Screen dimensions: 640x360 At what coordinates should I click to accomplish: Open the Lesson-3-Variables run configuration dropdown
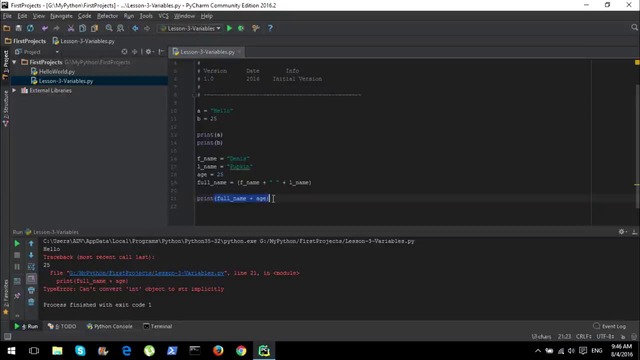191,28
